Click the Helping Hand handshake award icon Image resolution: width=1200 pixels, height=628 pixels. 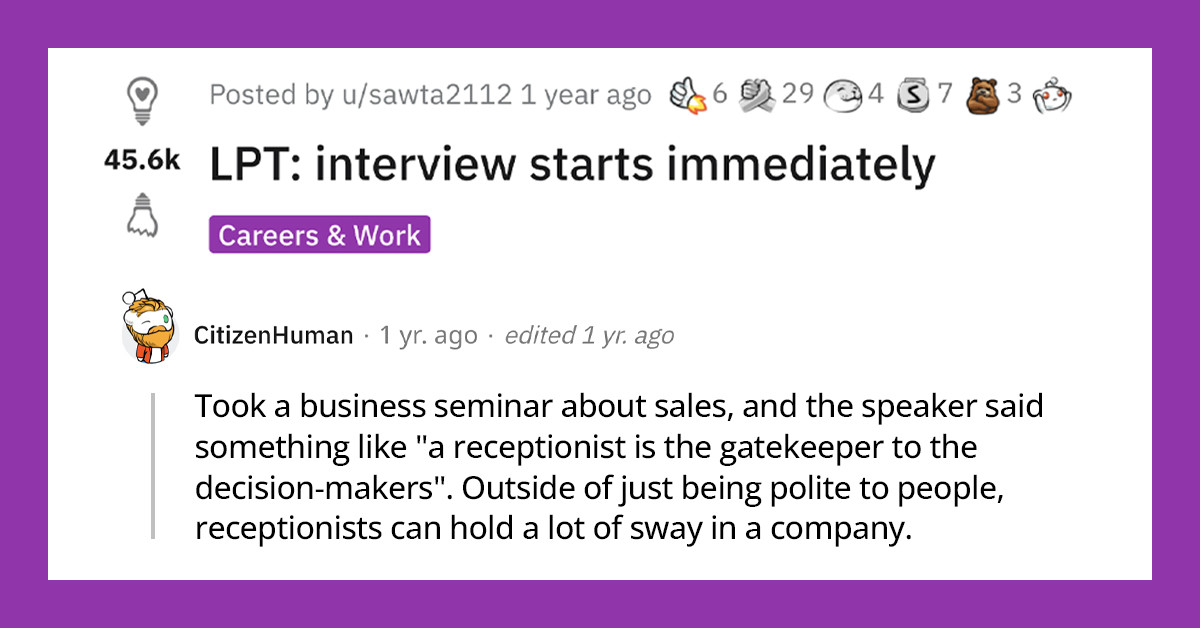click(x=756, y=95)
